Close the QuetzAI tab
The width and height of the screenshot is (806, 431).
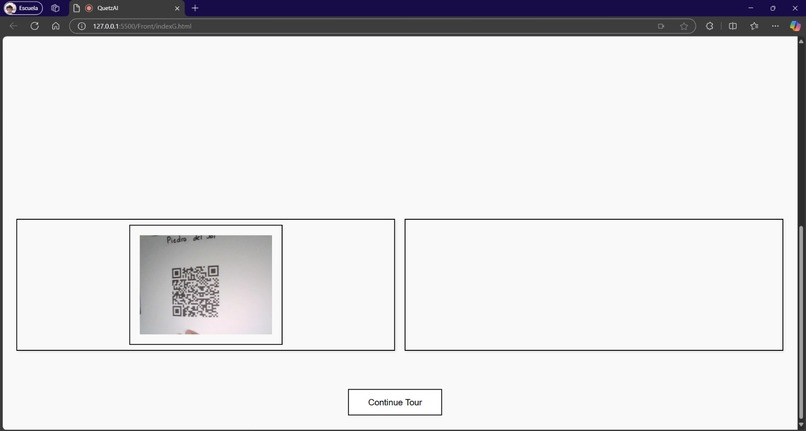pos(177,8)
